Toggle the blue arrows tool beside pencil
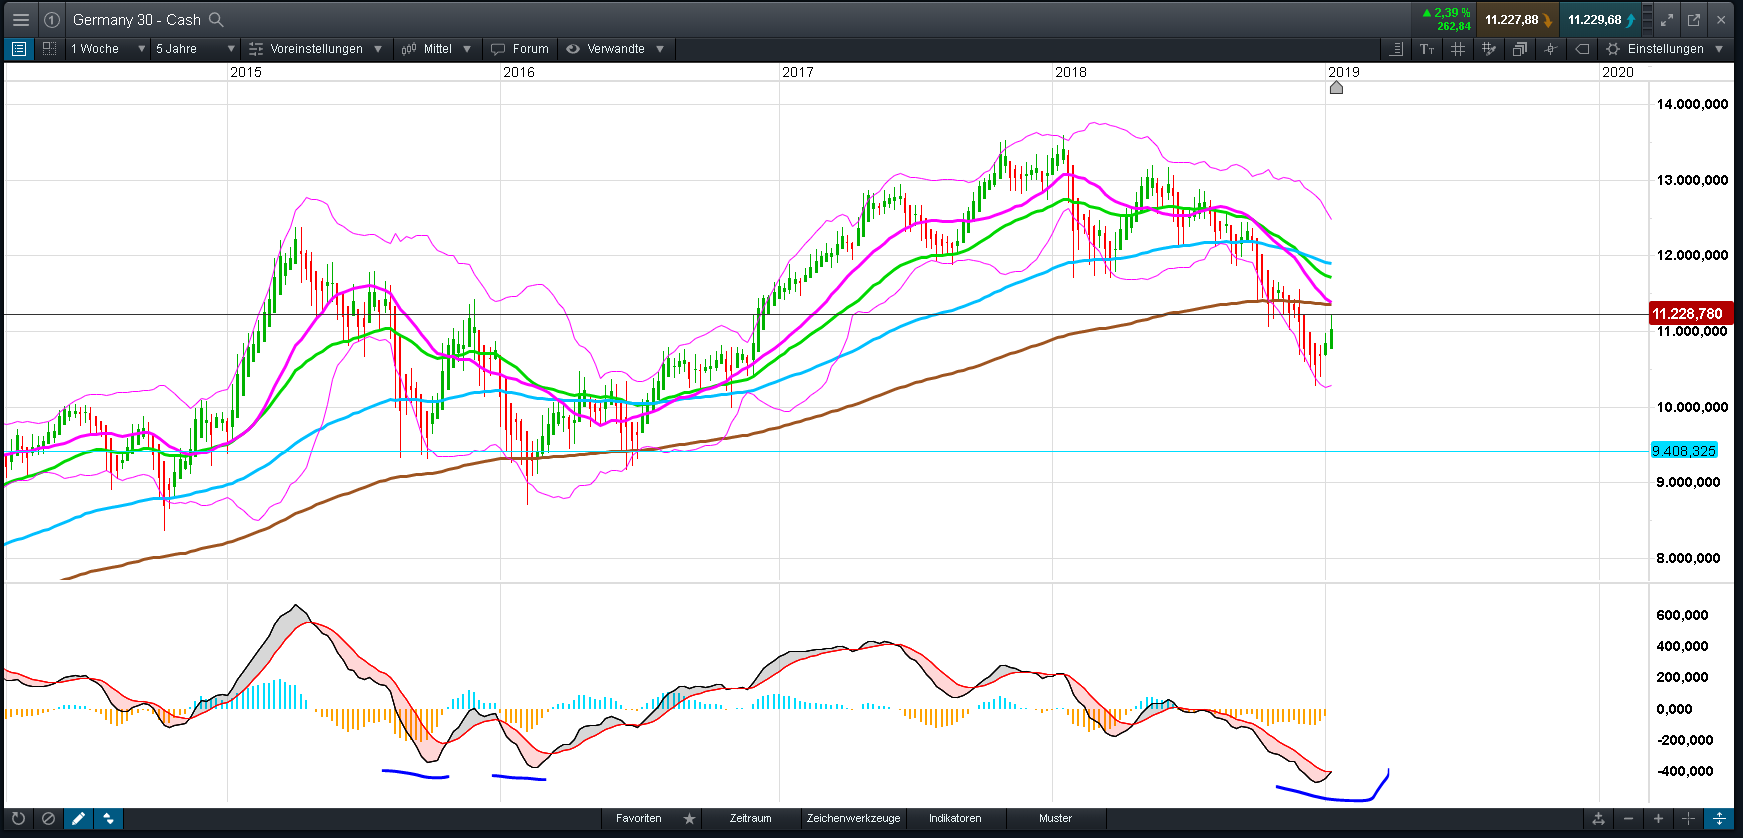This screenshot has height=838, width=1743. (108, 818)
